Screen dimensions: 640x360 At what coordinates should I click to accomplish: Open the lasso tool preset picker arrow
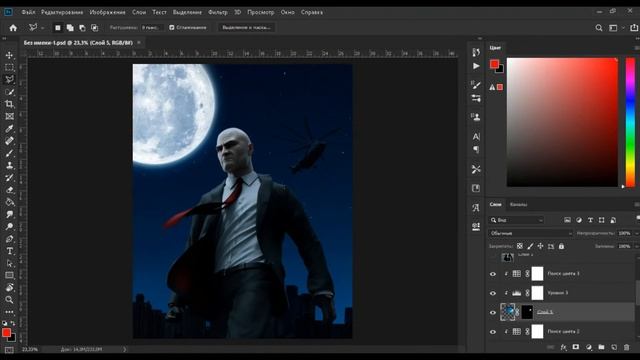[x=42, y=28]
